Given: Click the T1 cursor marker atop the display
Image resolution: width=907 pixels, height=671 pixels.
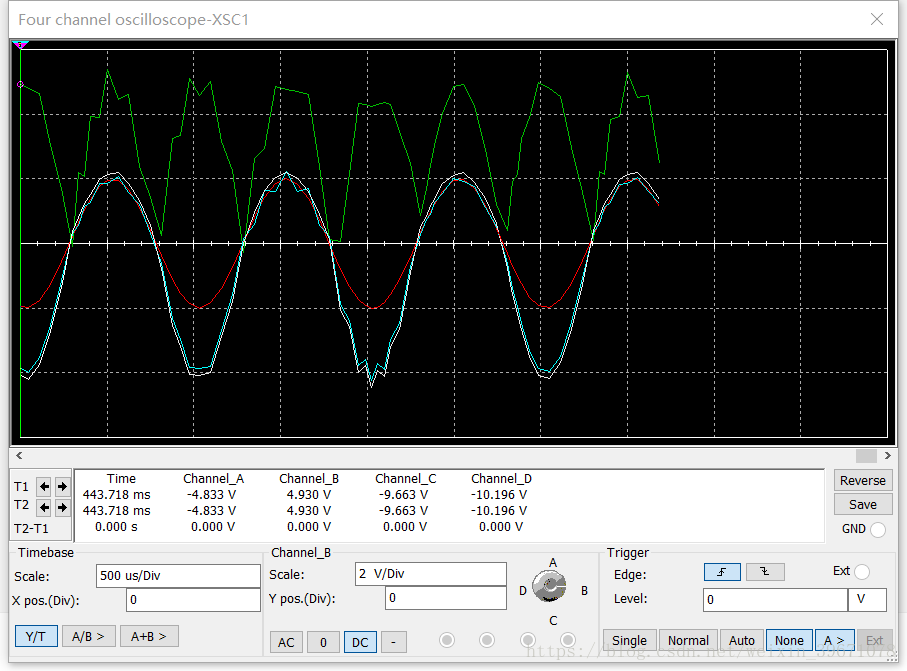Looking at the screenshot, I should coord(20,45).
